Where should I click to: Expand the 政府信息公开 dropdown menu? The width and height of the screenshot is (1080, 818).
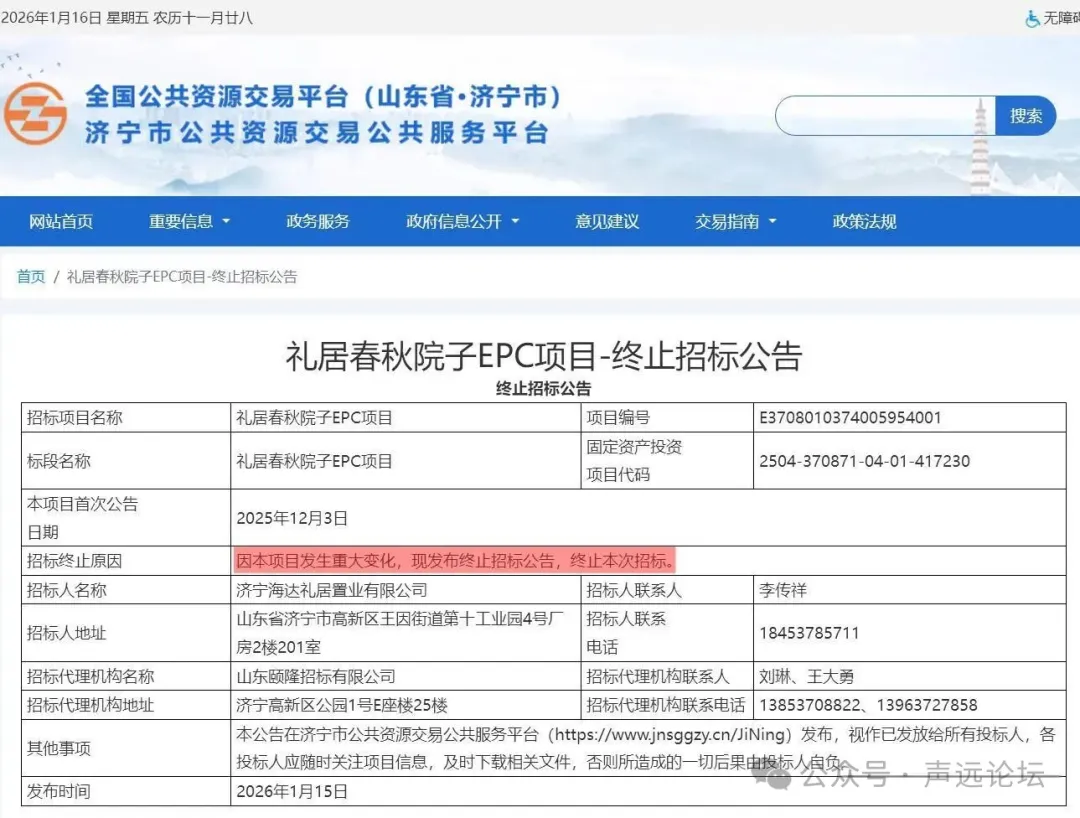pyautogui.click(x=462, y=221)
